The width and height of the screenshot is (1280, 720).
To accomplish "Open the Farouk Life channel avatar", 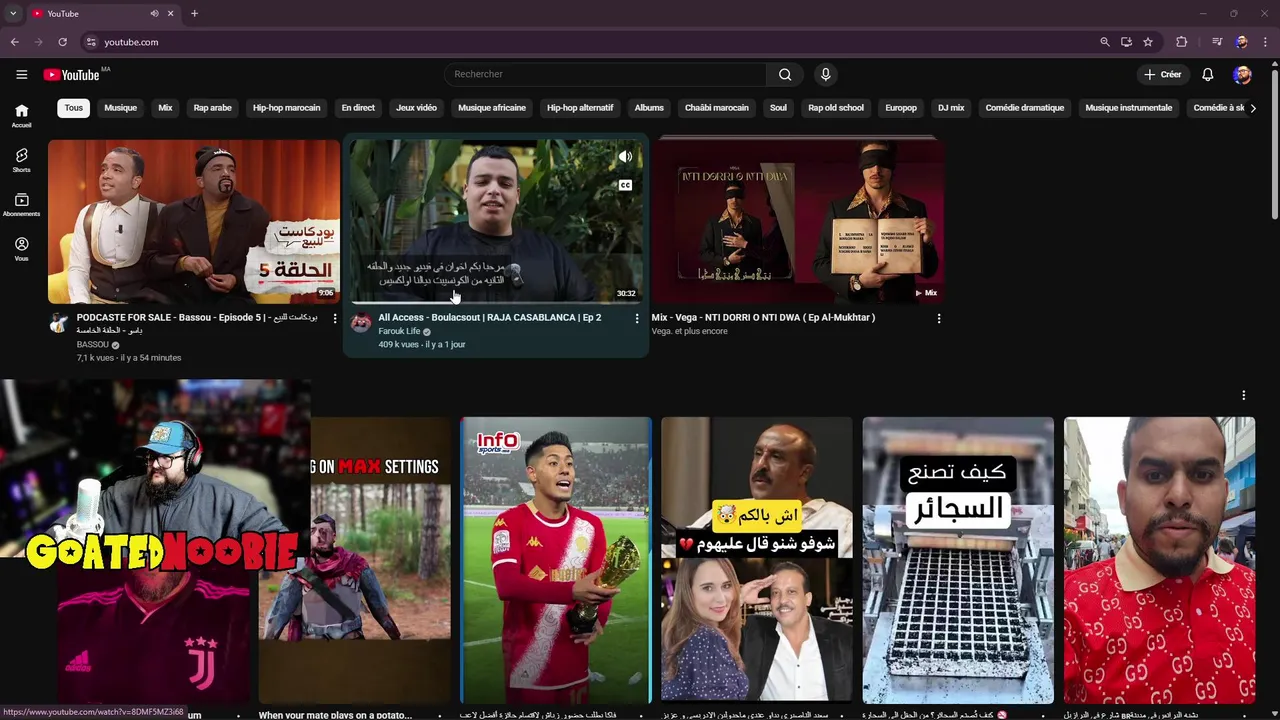I will [361, 323].
